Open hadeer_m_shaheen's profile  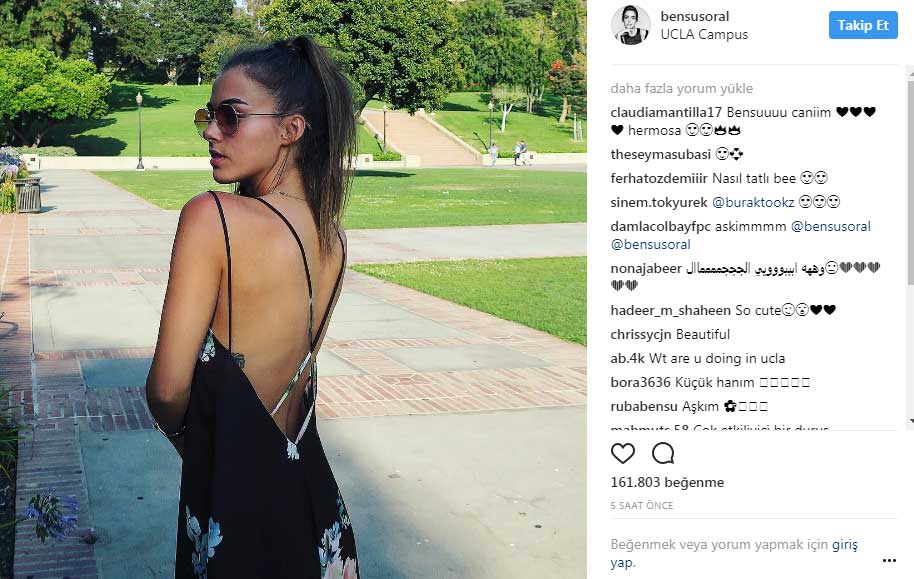(x=670, y=310)
